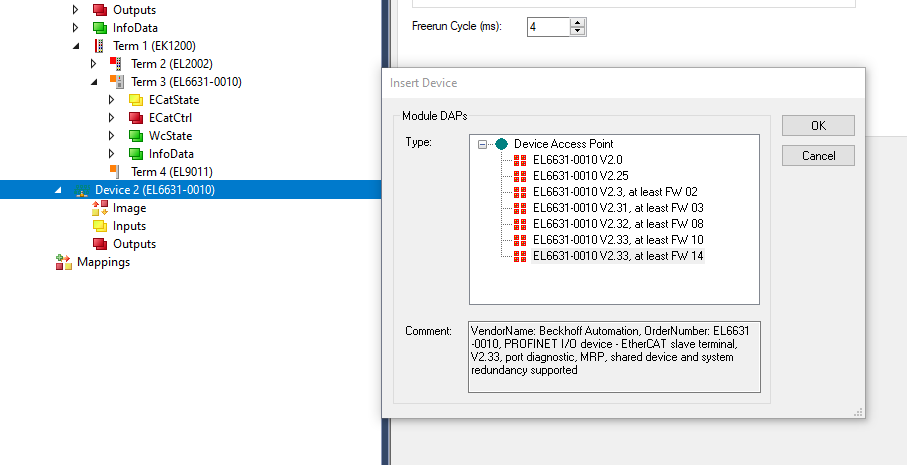The height and width of the screenshot is (465, 907).
Task: Click the Image icon under Device 2
Action: click(100, 208)
